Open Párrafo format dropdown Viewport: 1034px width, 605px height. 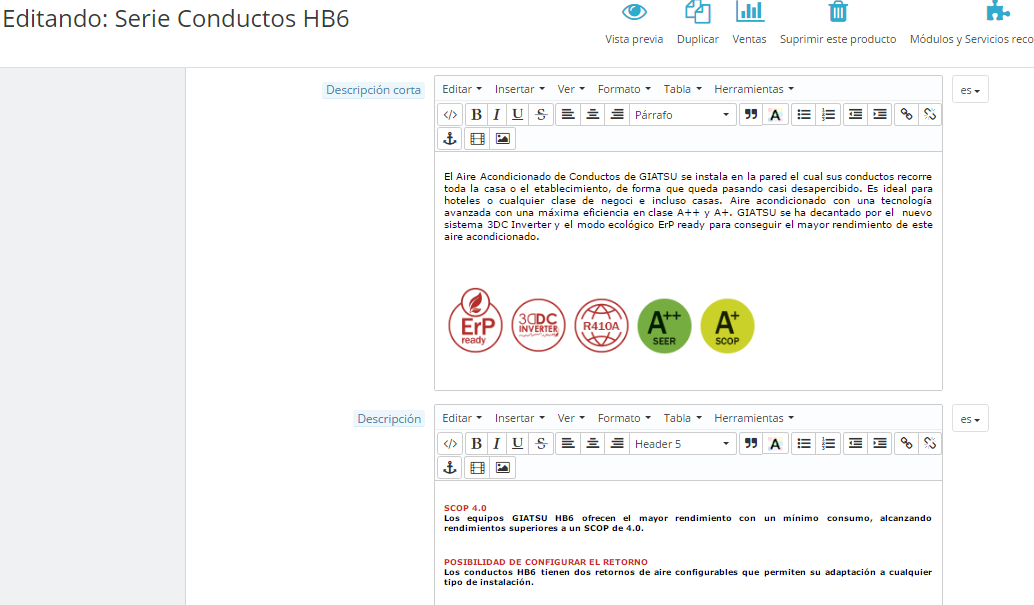click(683, 115)
